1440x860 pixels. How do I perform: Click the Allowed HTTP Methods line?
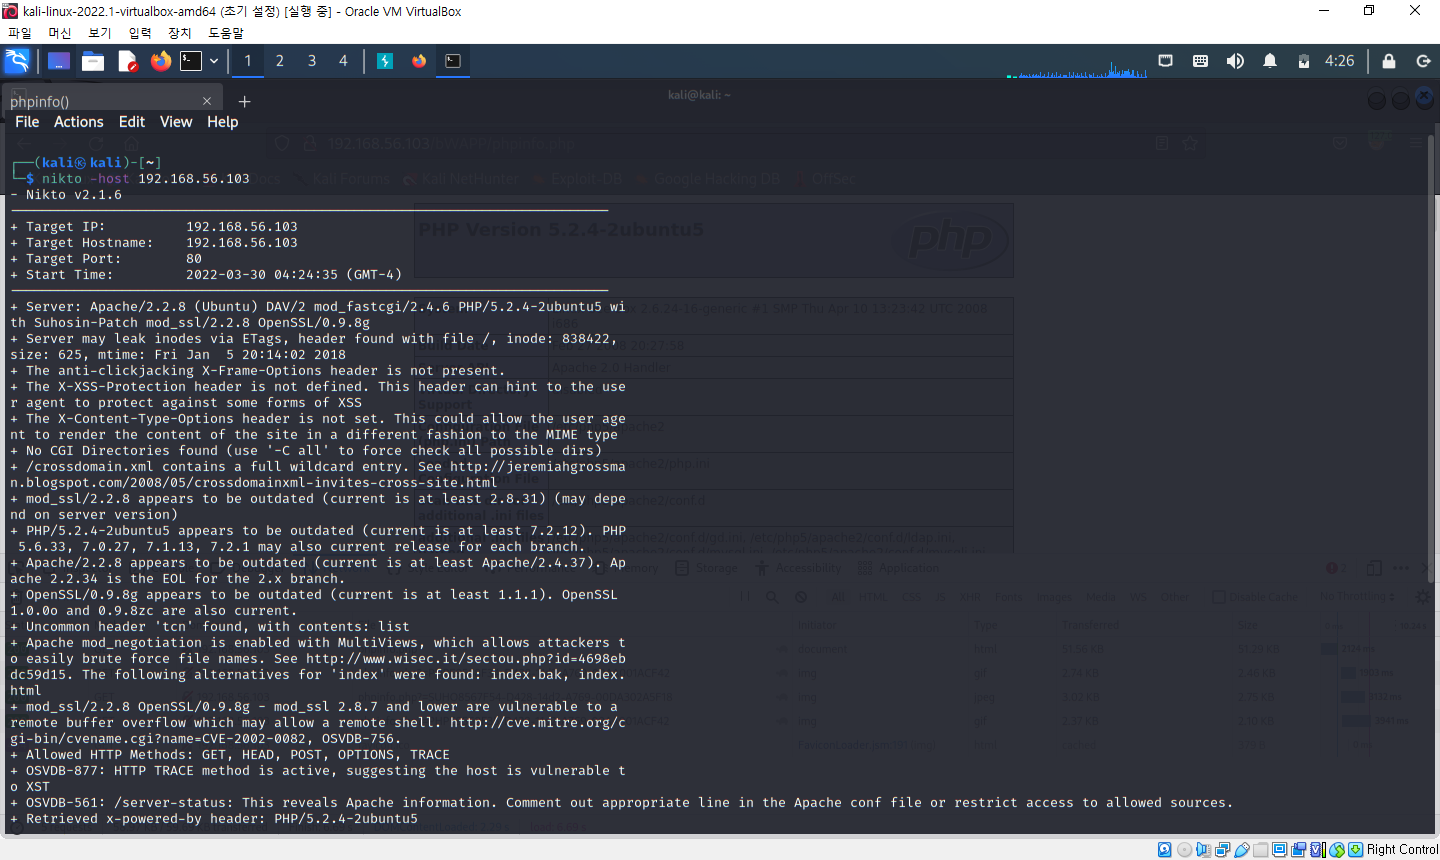click(x=230, y=755)
